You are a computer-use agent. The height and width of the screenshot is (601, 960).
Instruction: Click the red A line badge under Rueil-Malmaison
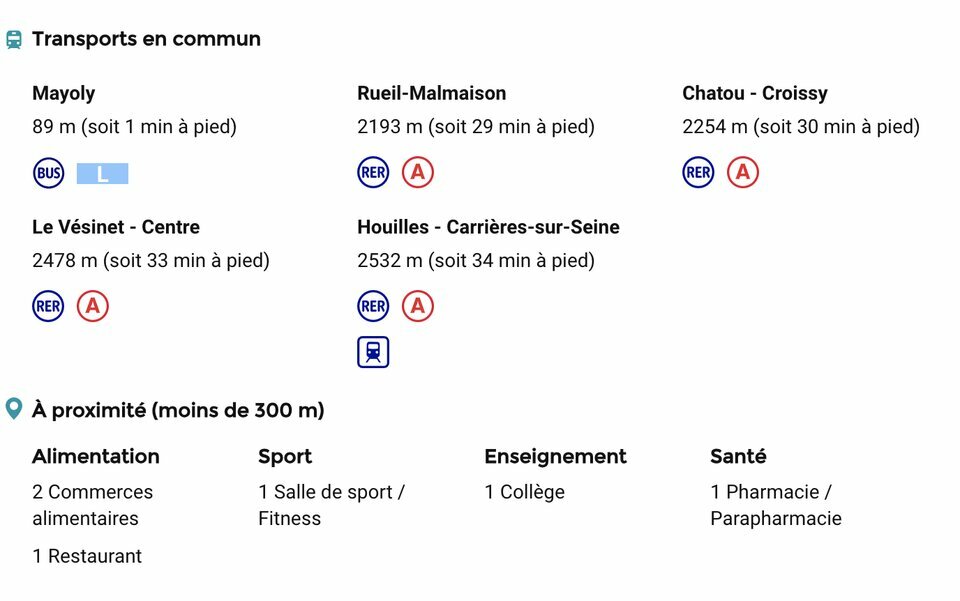click(x=418, y=173)
